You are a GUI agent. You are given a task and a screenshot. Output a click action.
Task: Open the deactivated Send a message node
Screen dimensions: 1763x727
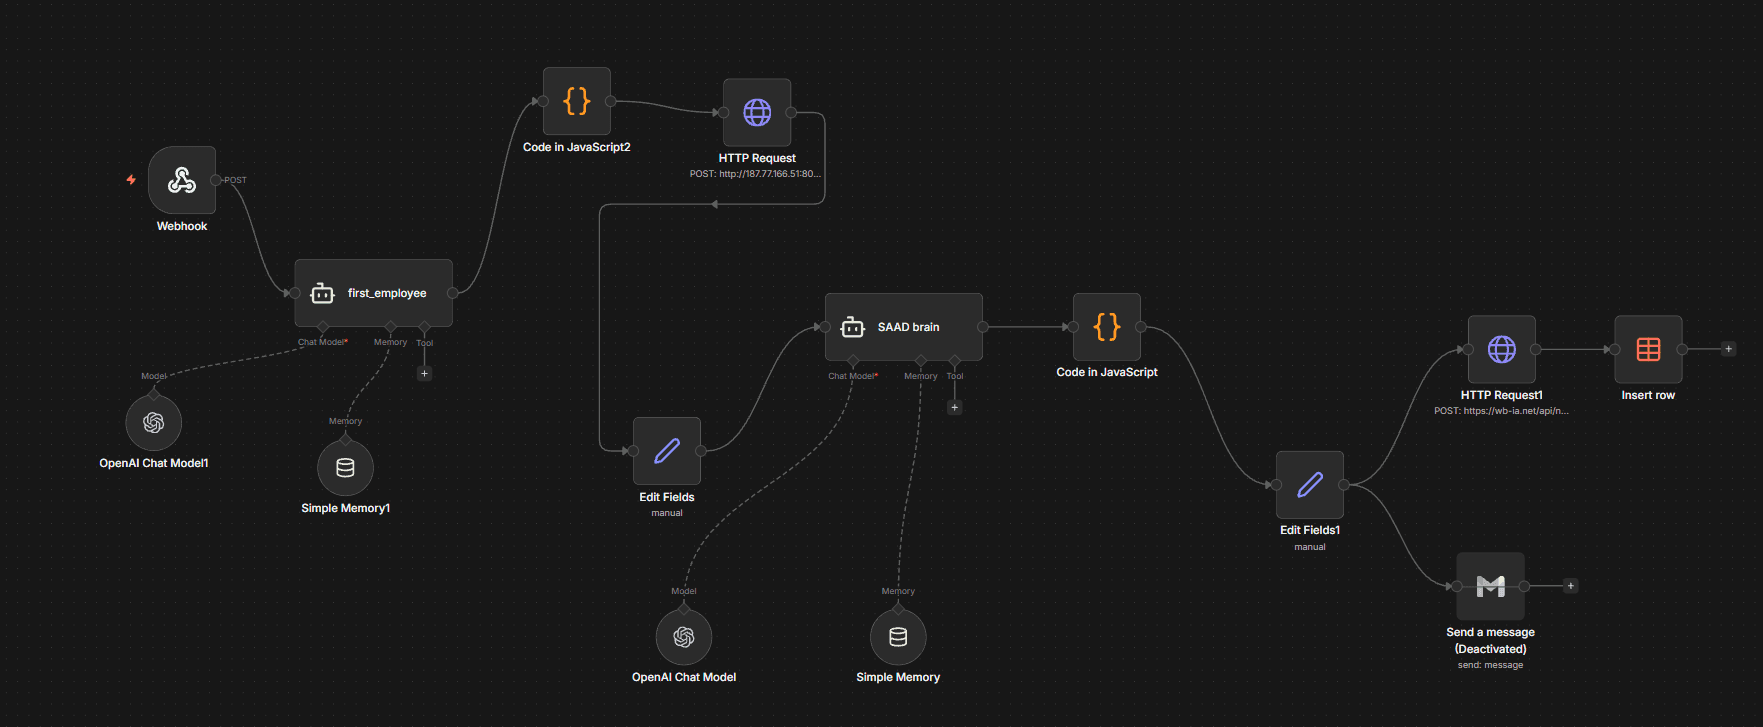pyautogui.click(x=1491, y=586)
